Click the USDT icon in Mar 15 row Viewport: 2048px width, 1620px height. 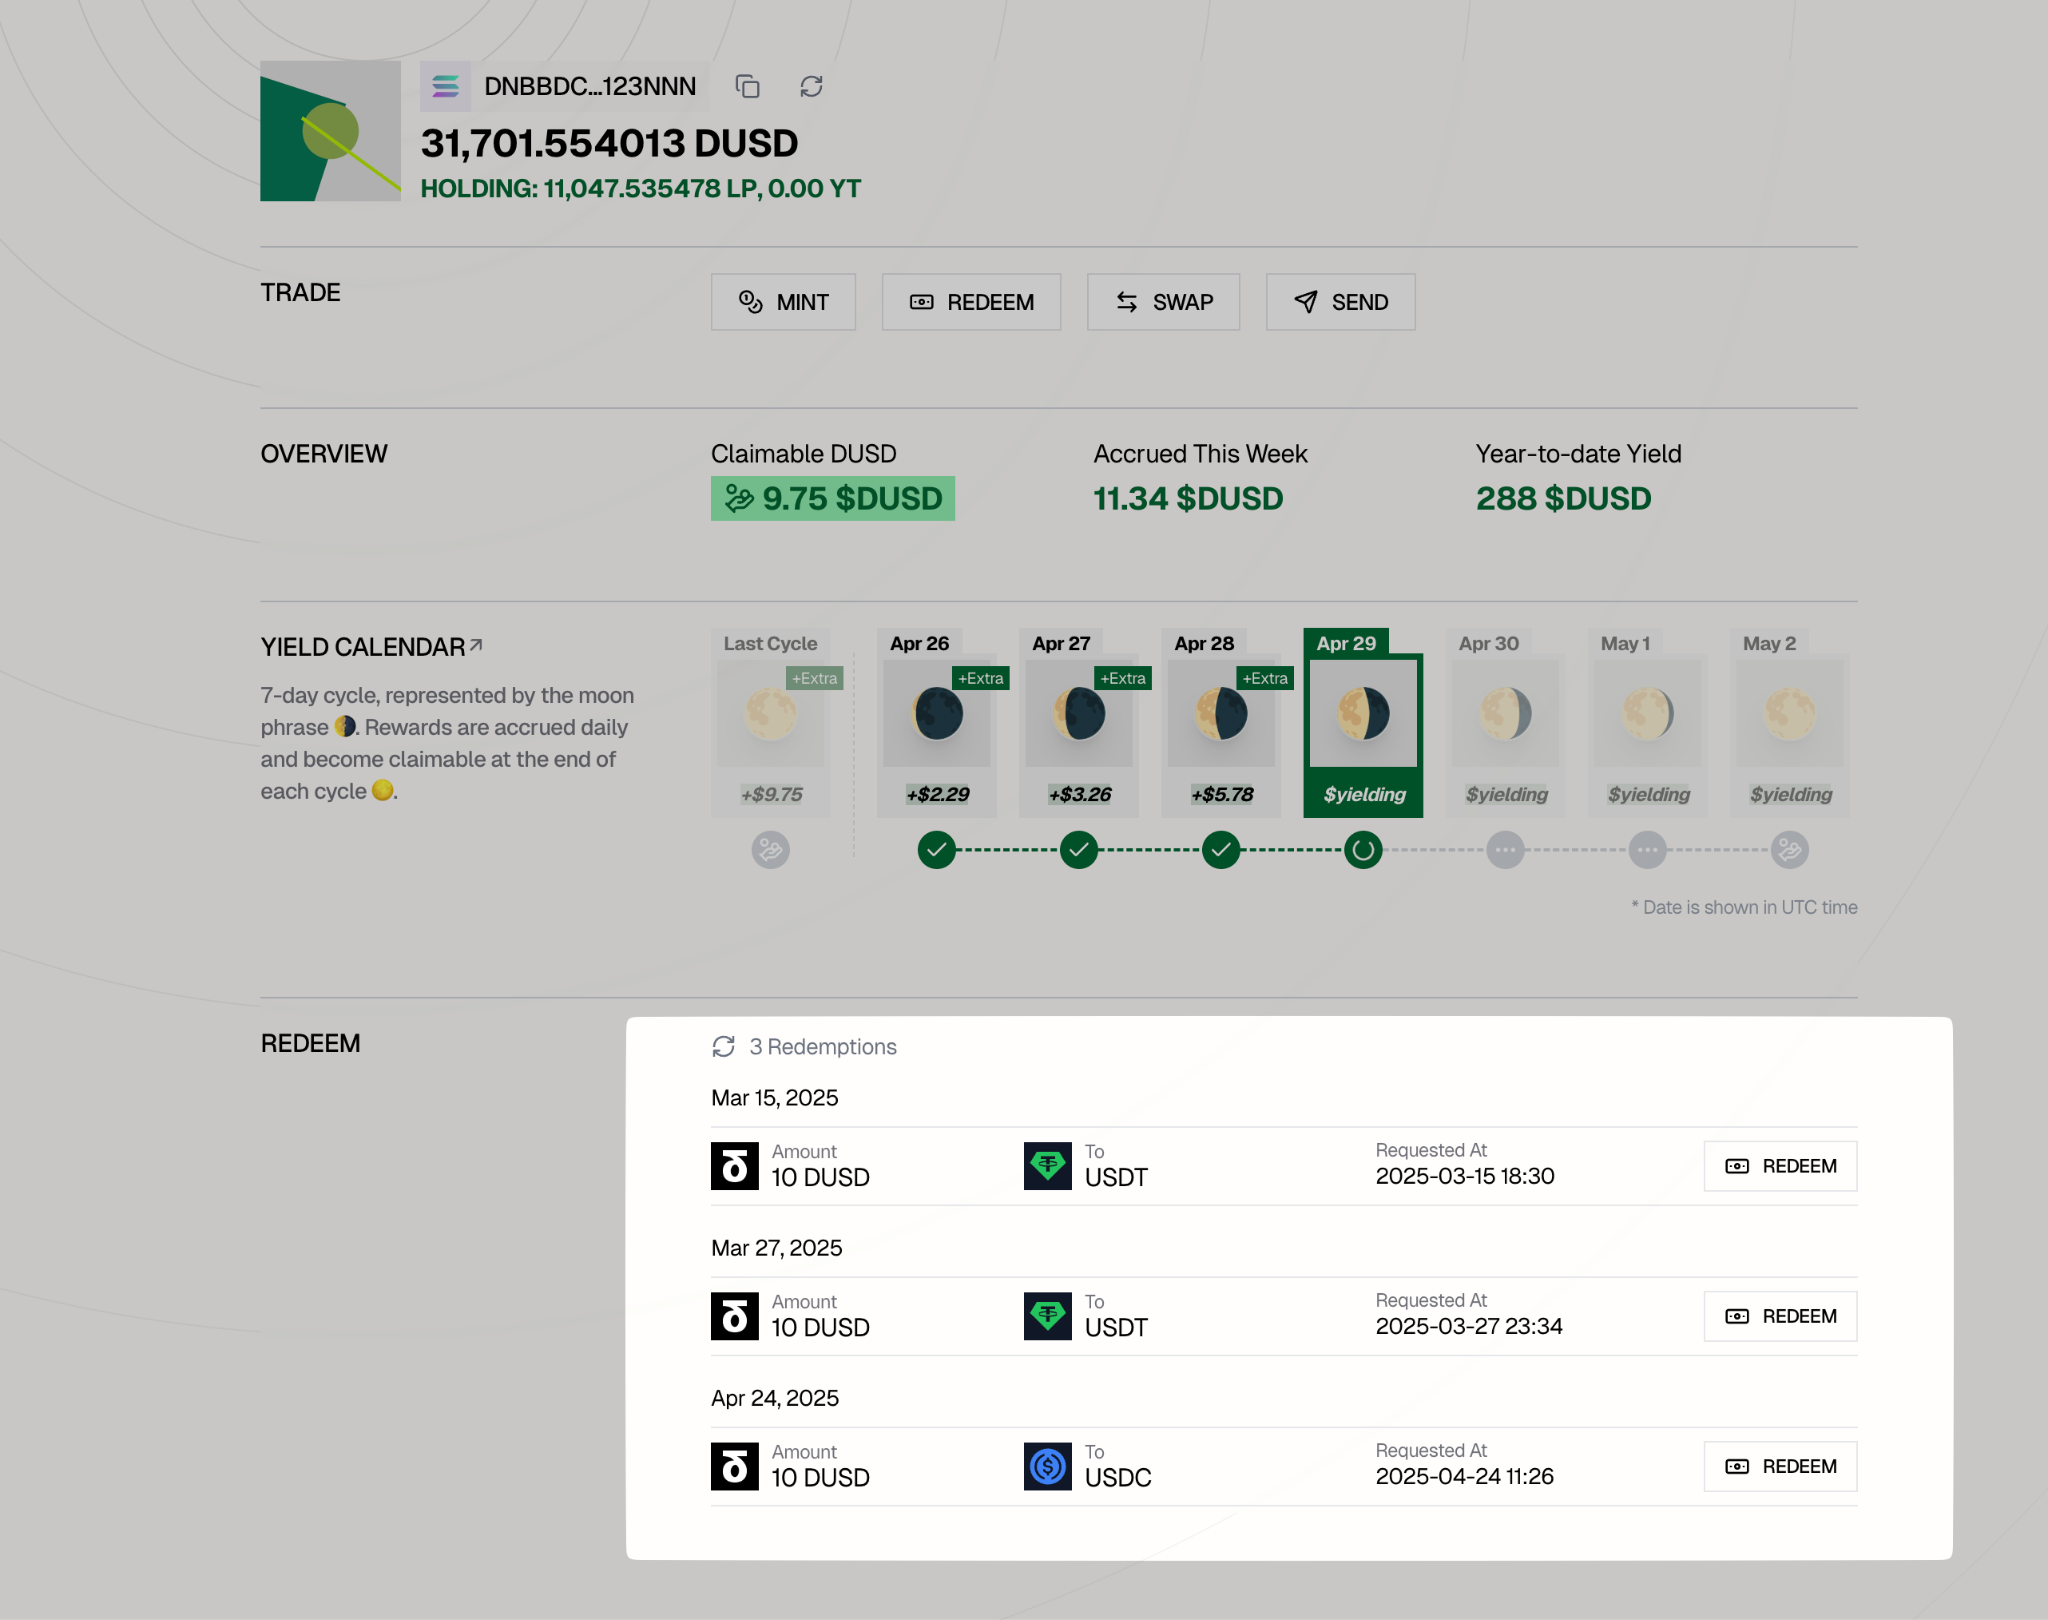(1048, 1166)
